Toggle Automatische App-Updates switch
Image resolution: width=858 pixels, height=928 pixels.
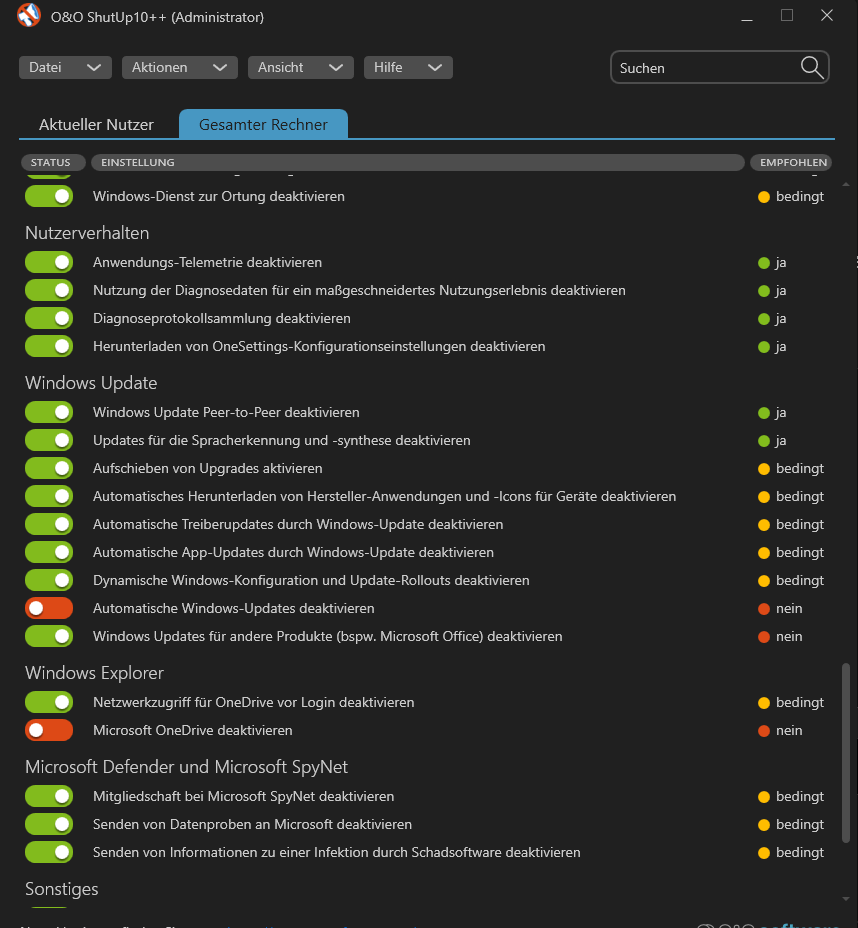(x=49, y=552)
